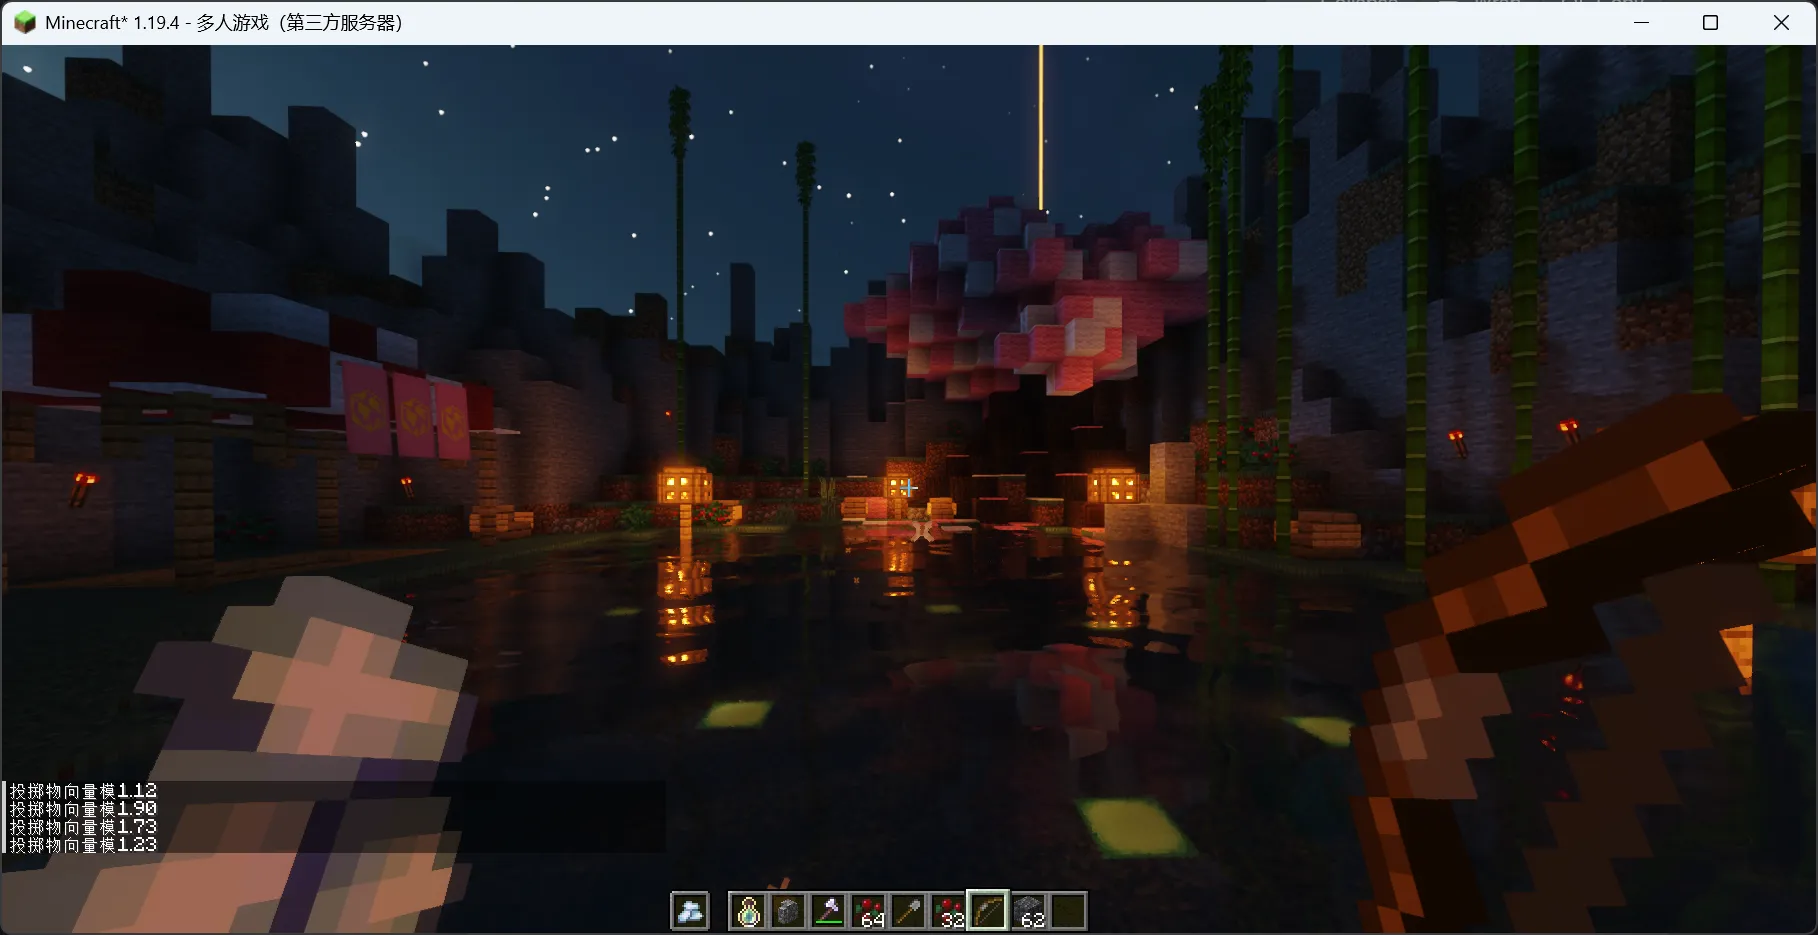Screen dimensions: 1818x935
Task: Click the Minecraft grass block title icon
Action: (24, 22)
